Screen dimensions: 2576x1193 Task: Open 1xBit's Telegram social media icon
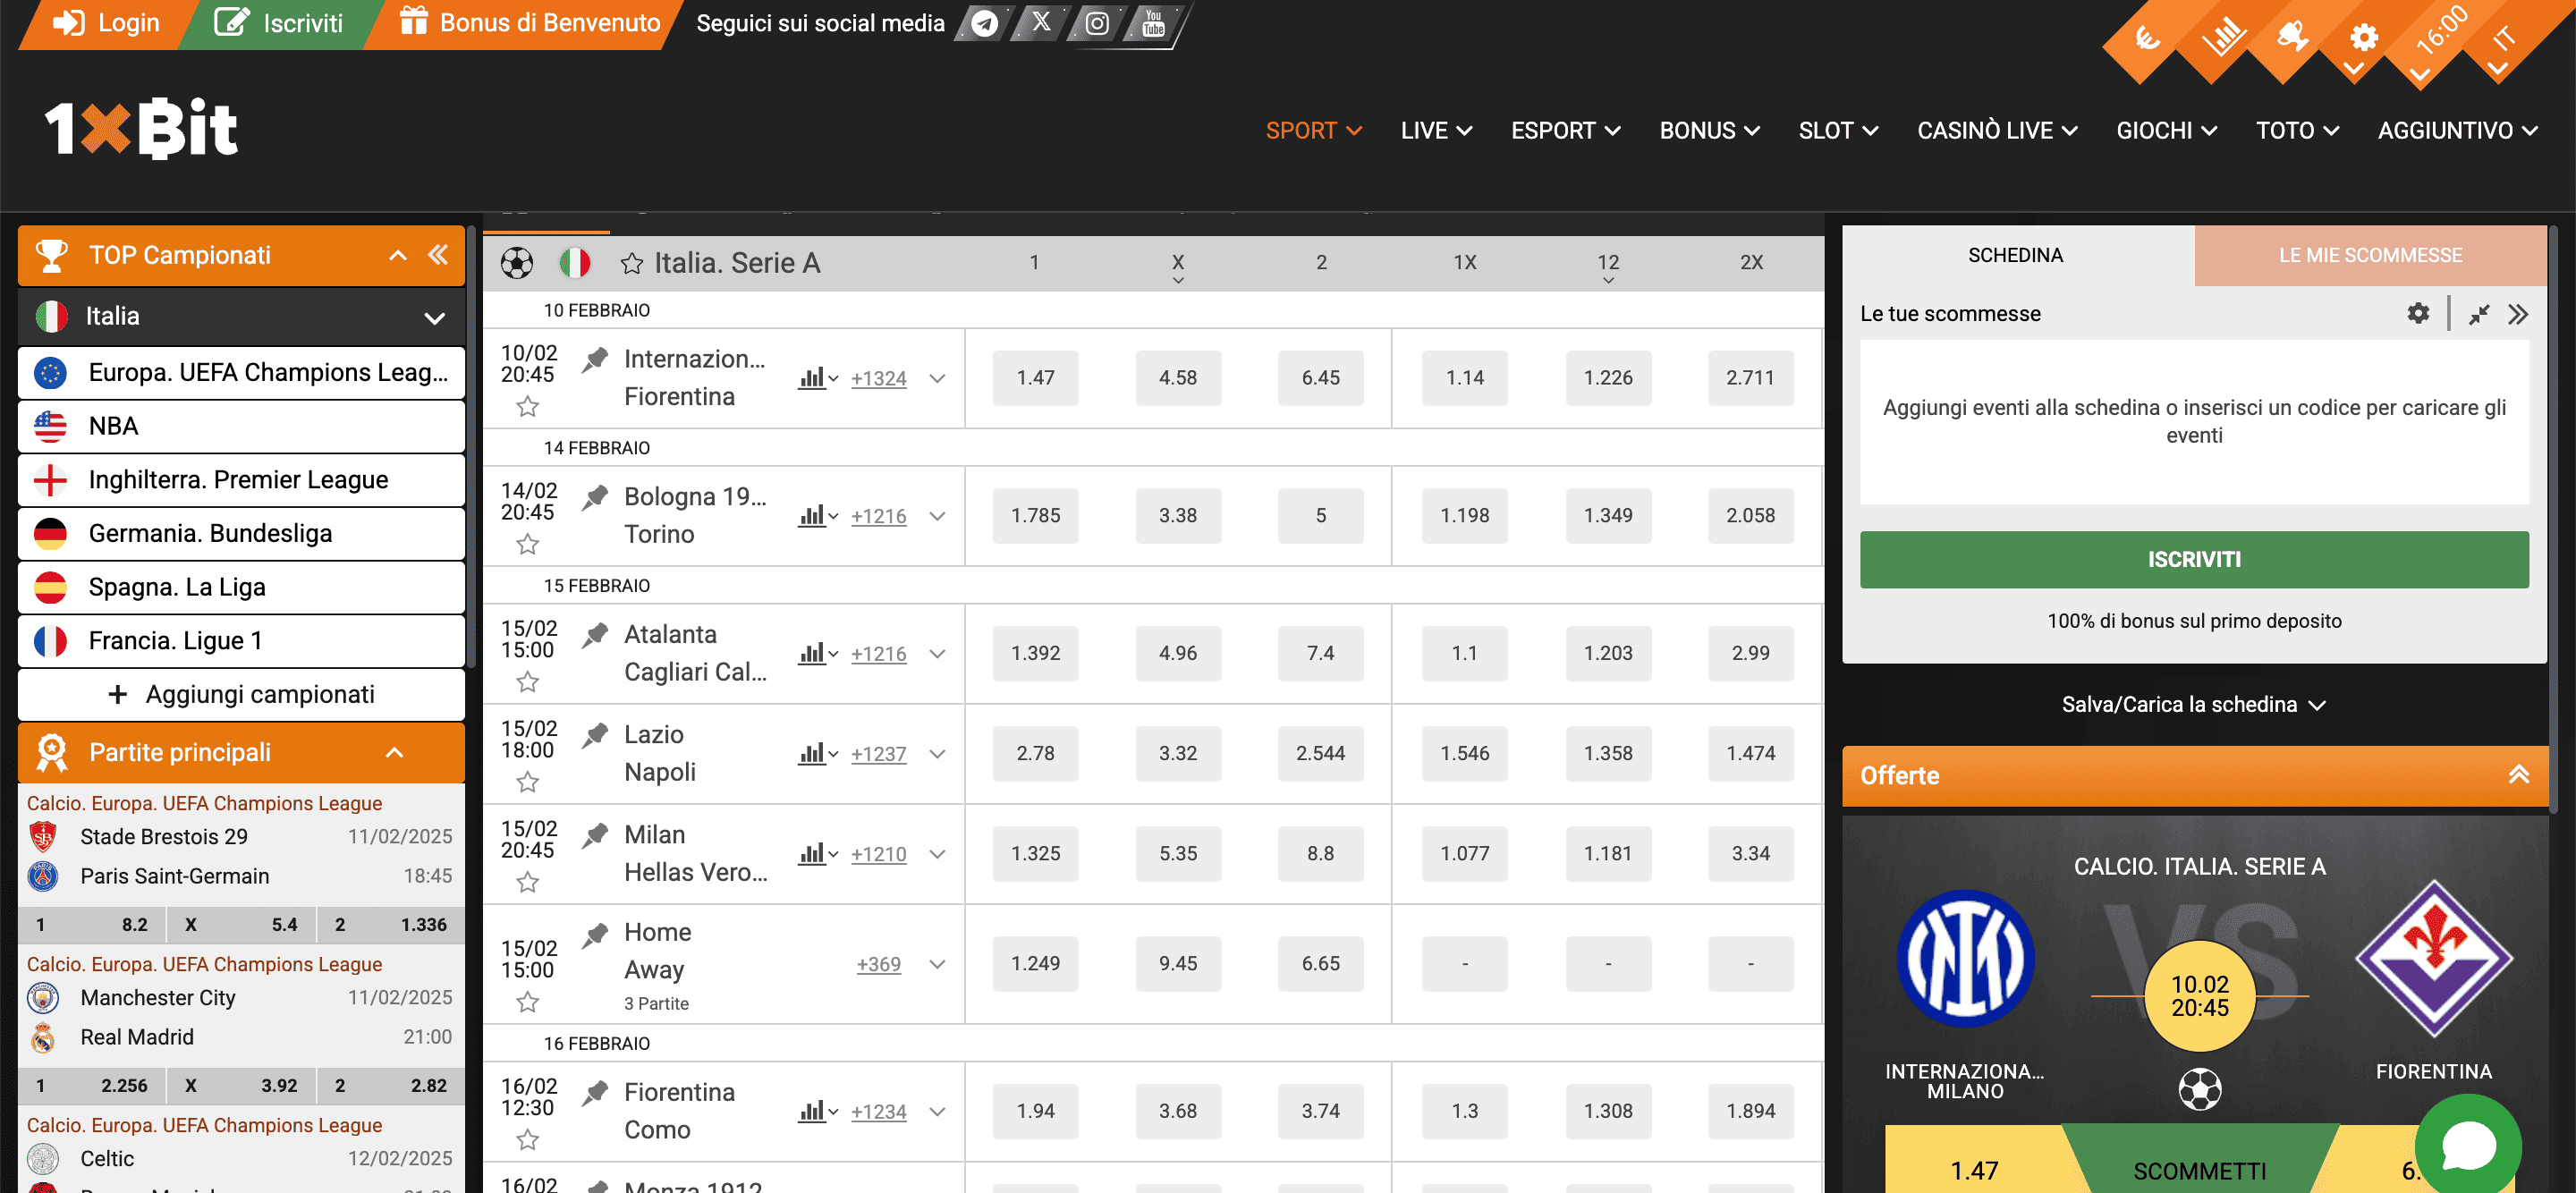click(x=982, y=23)
